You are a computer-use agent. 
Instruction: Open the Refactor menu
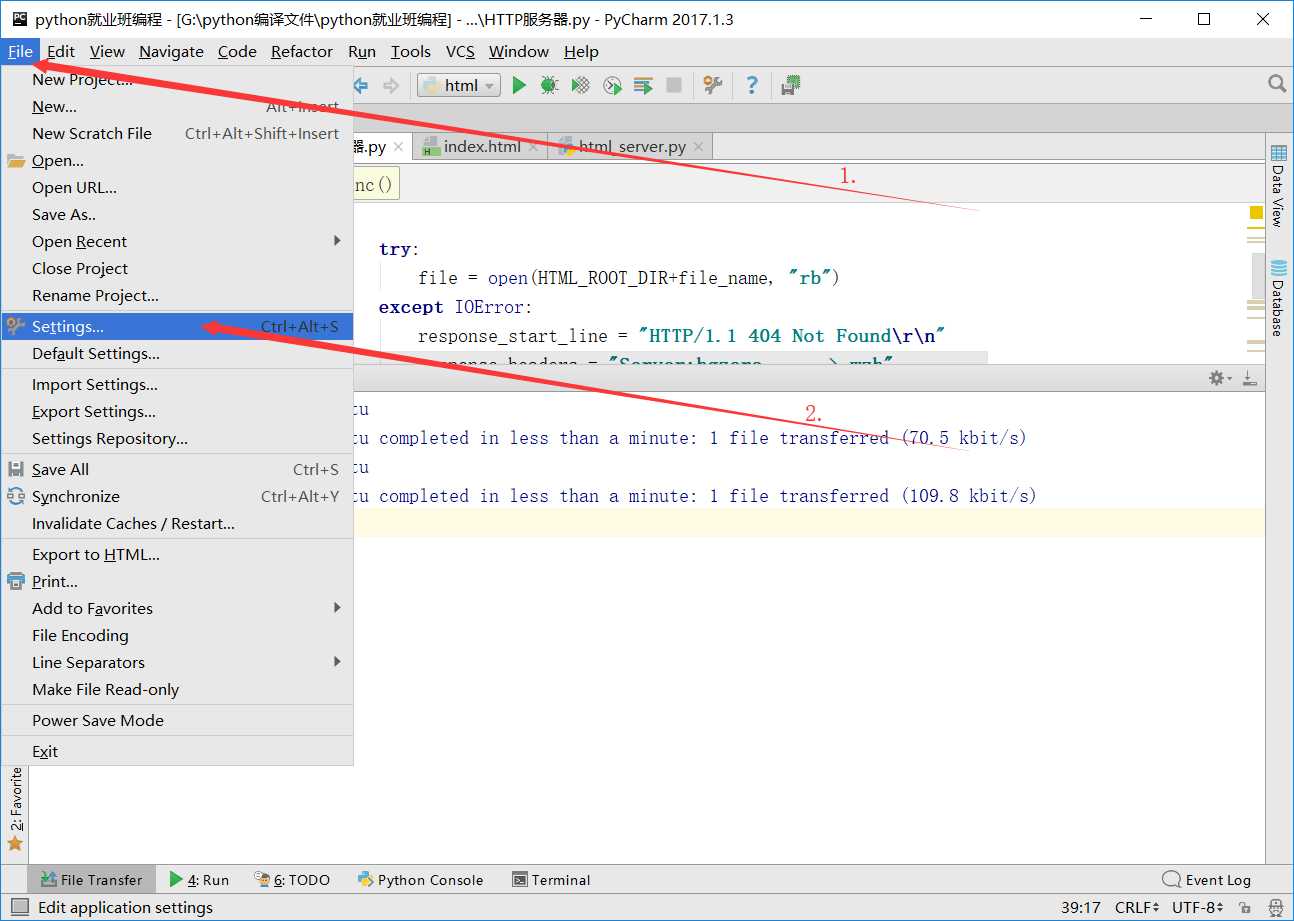302,51
